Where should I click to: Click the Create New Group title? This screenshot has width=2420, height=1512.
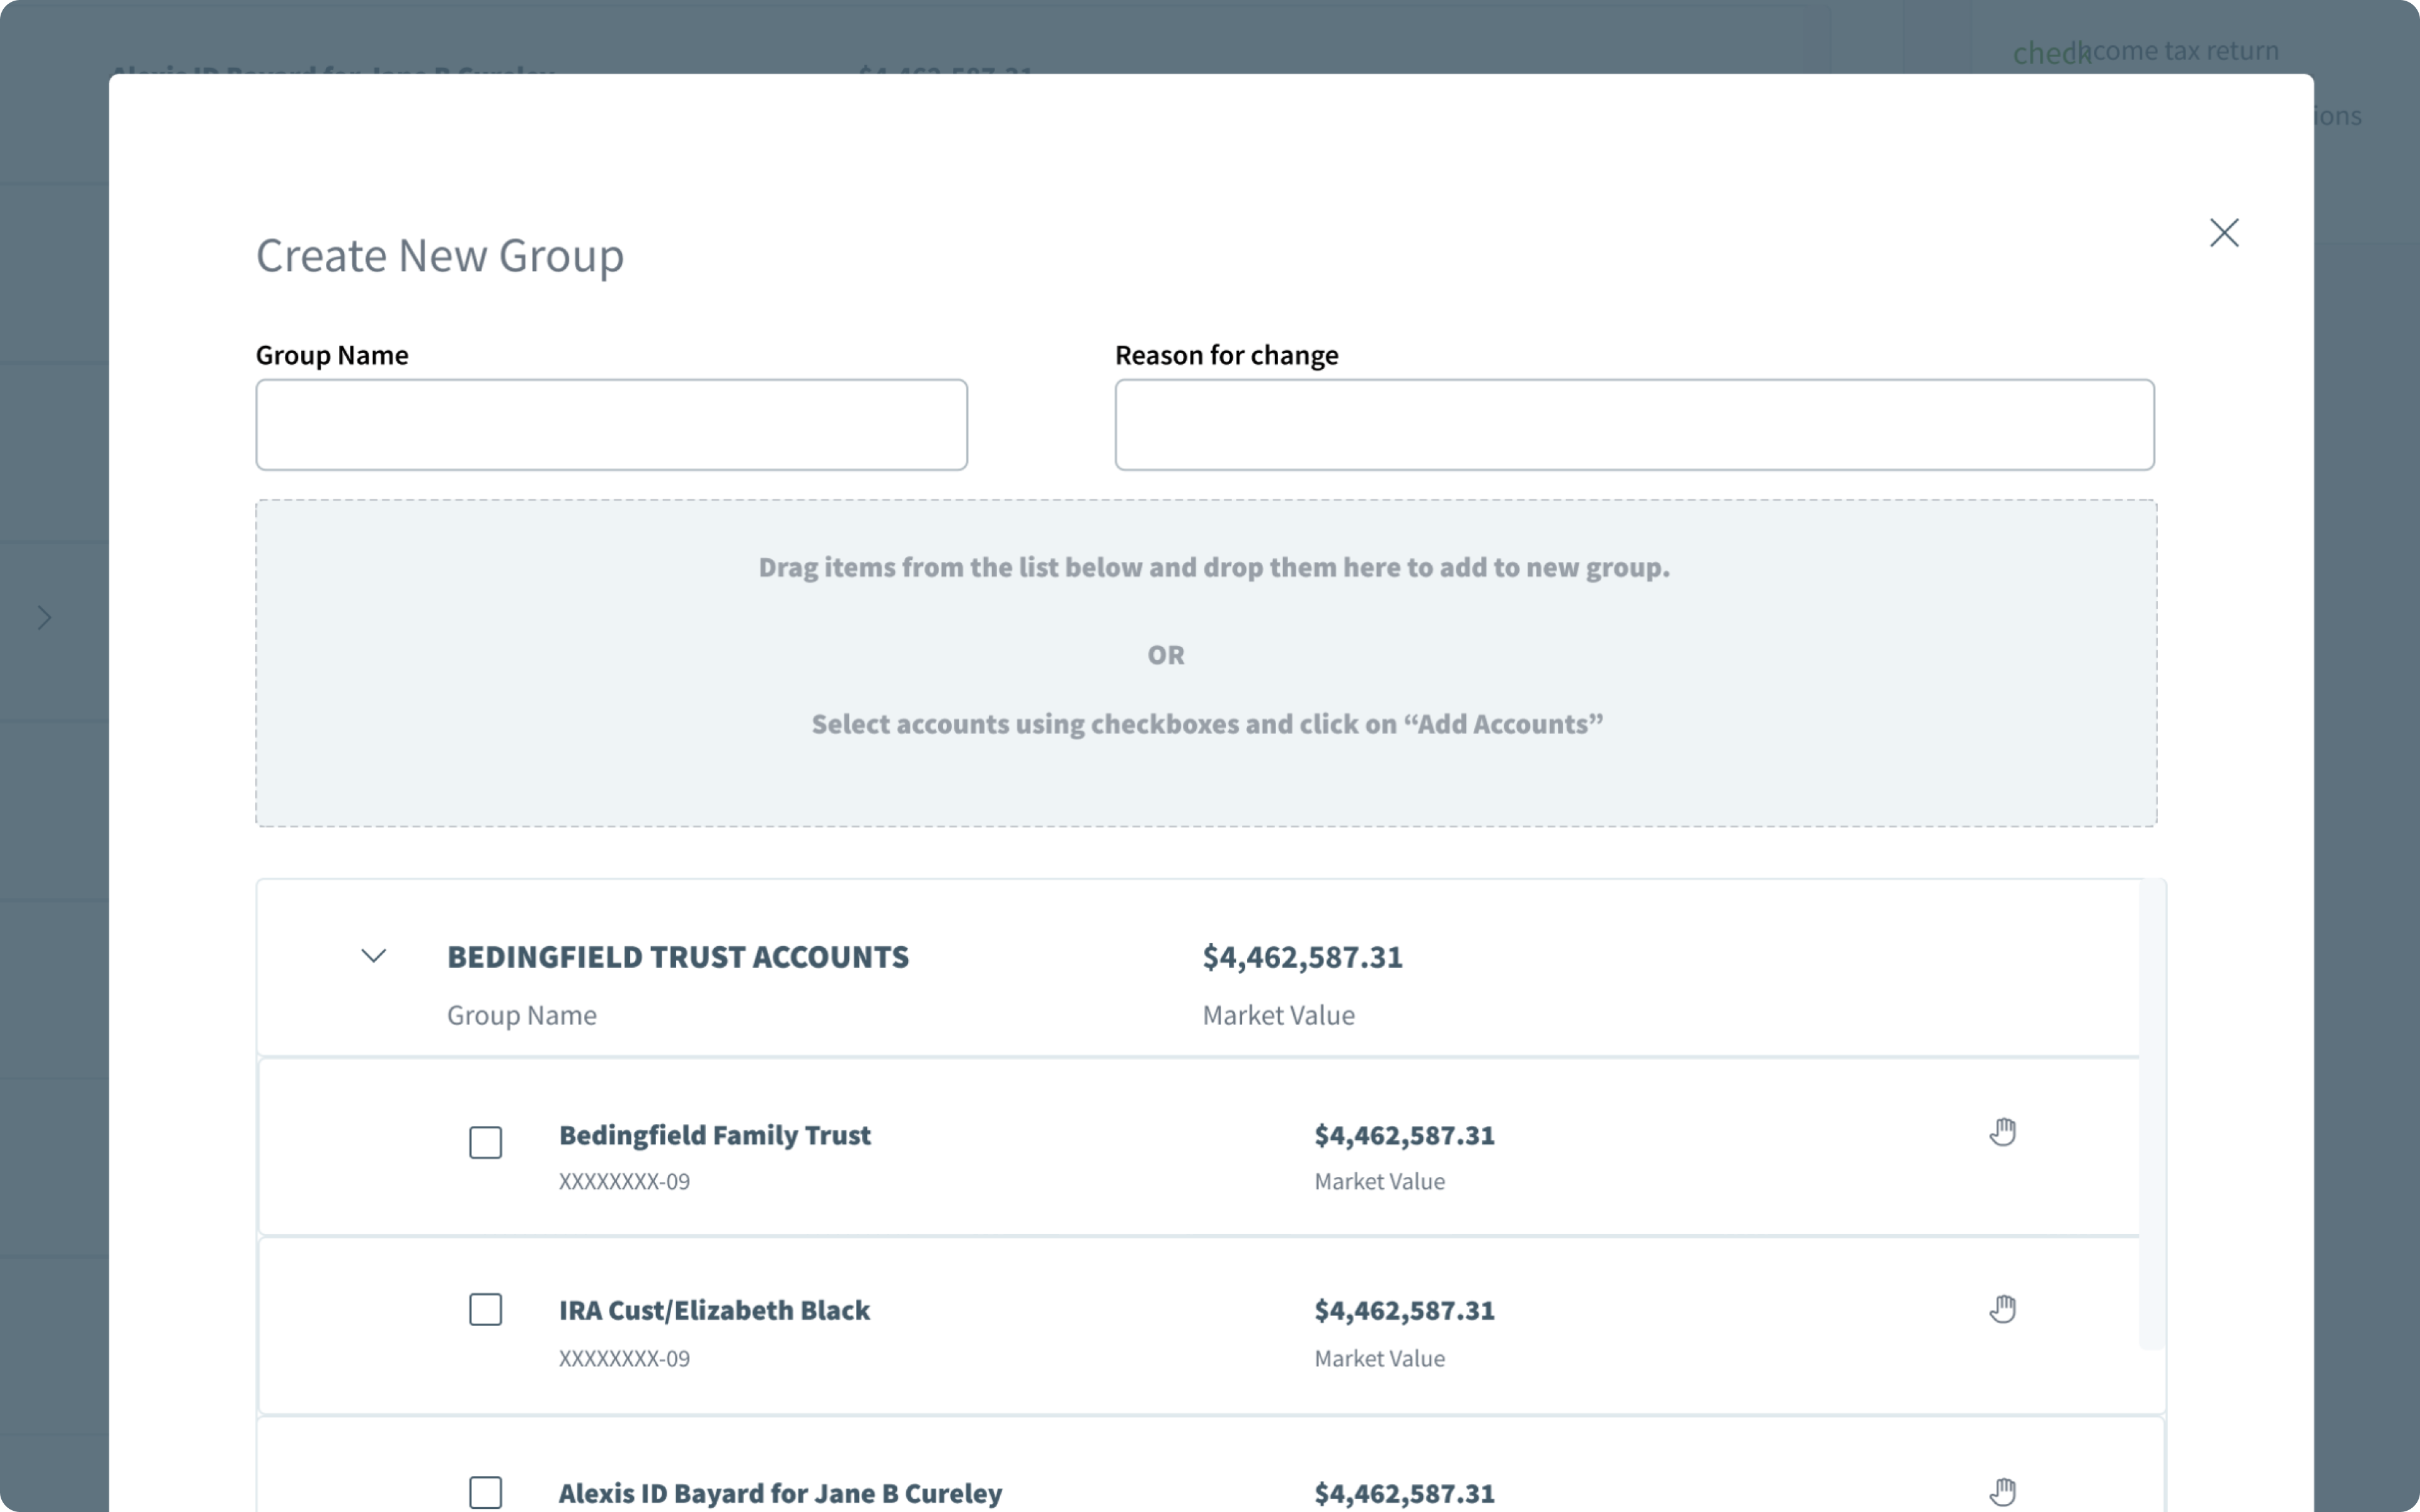(x=440, y=256)
